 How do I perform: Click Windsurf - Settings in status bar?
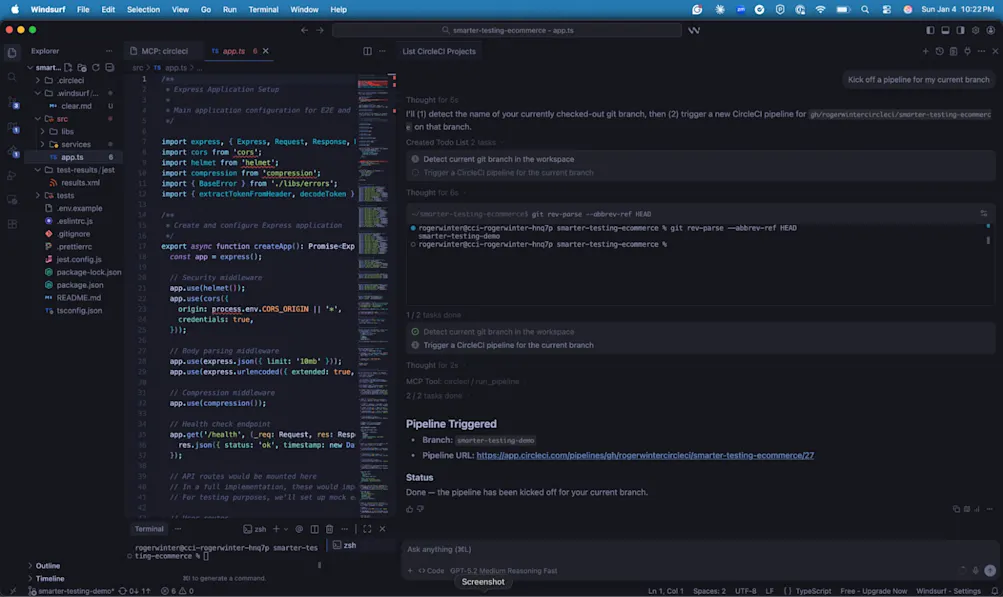[948, 591]
